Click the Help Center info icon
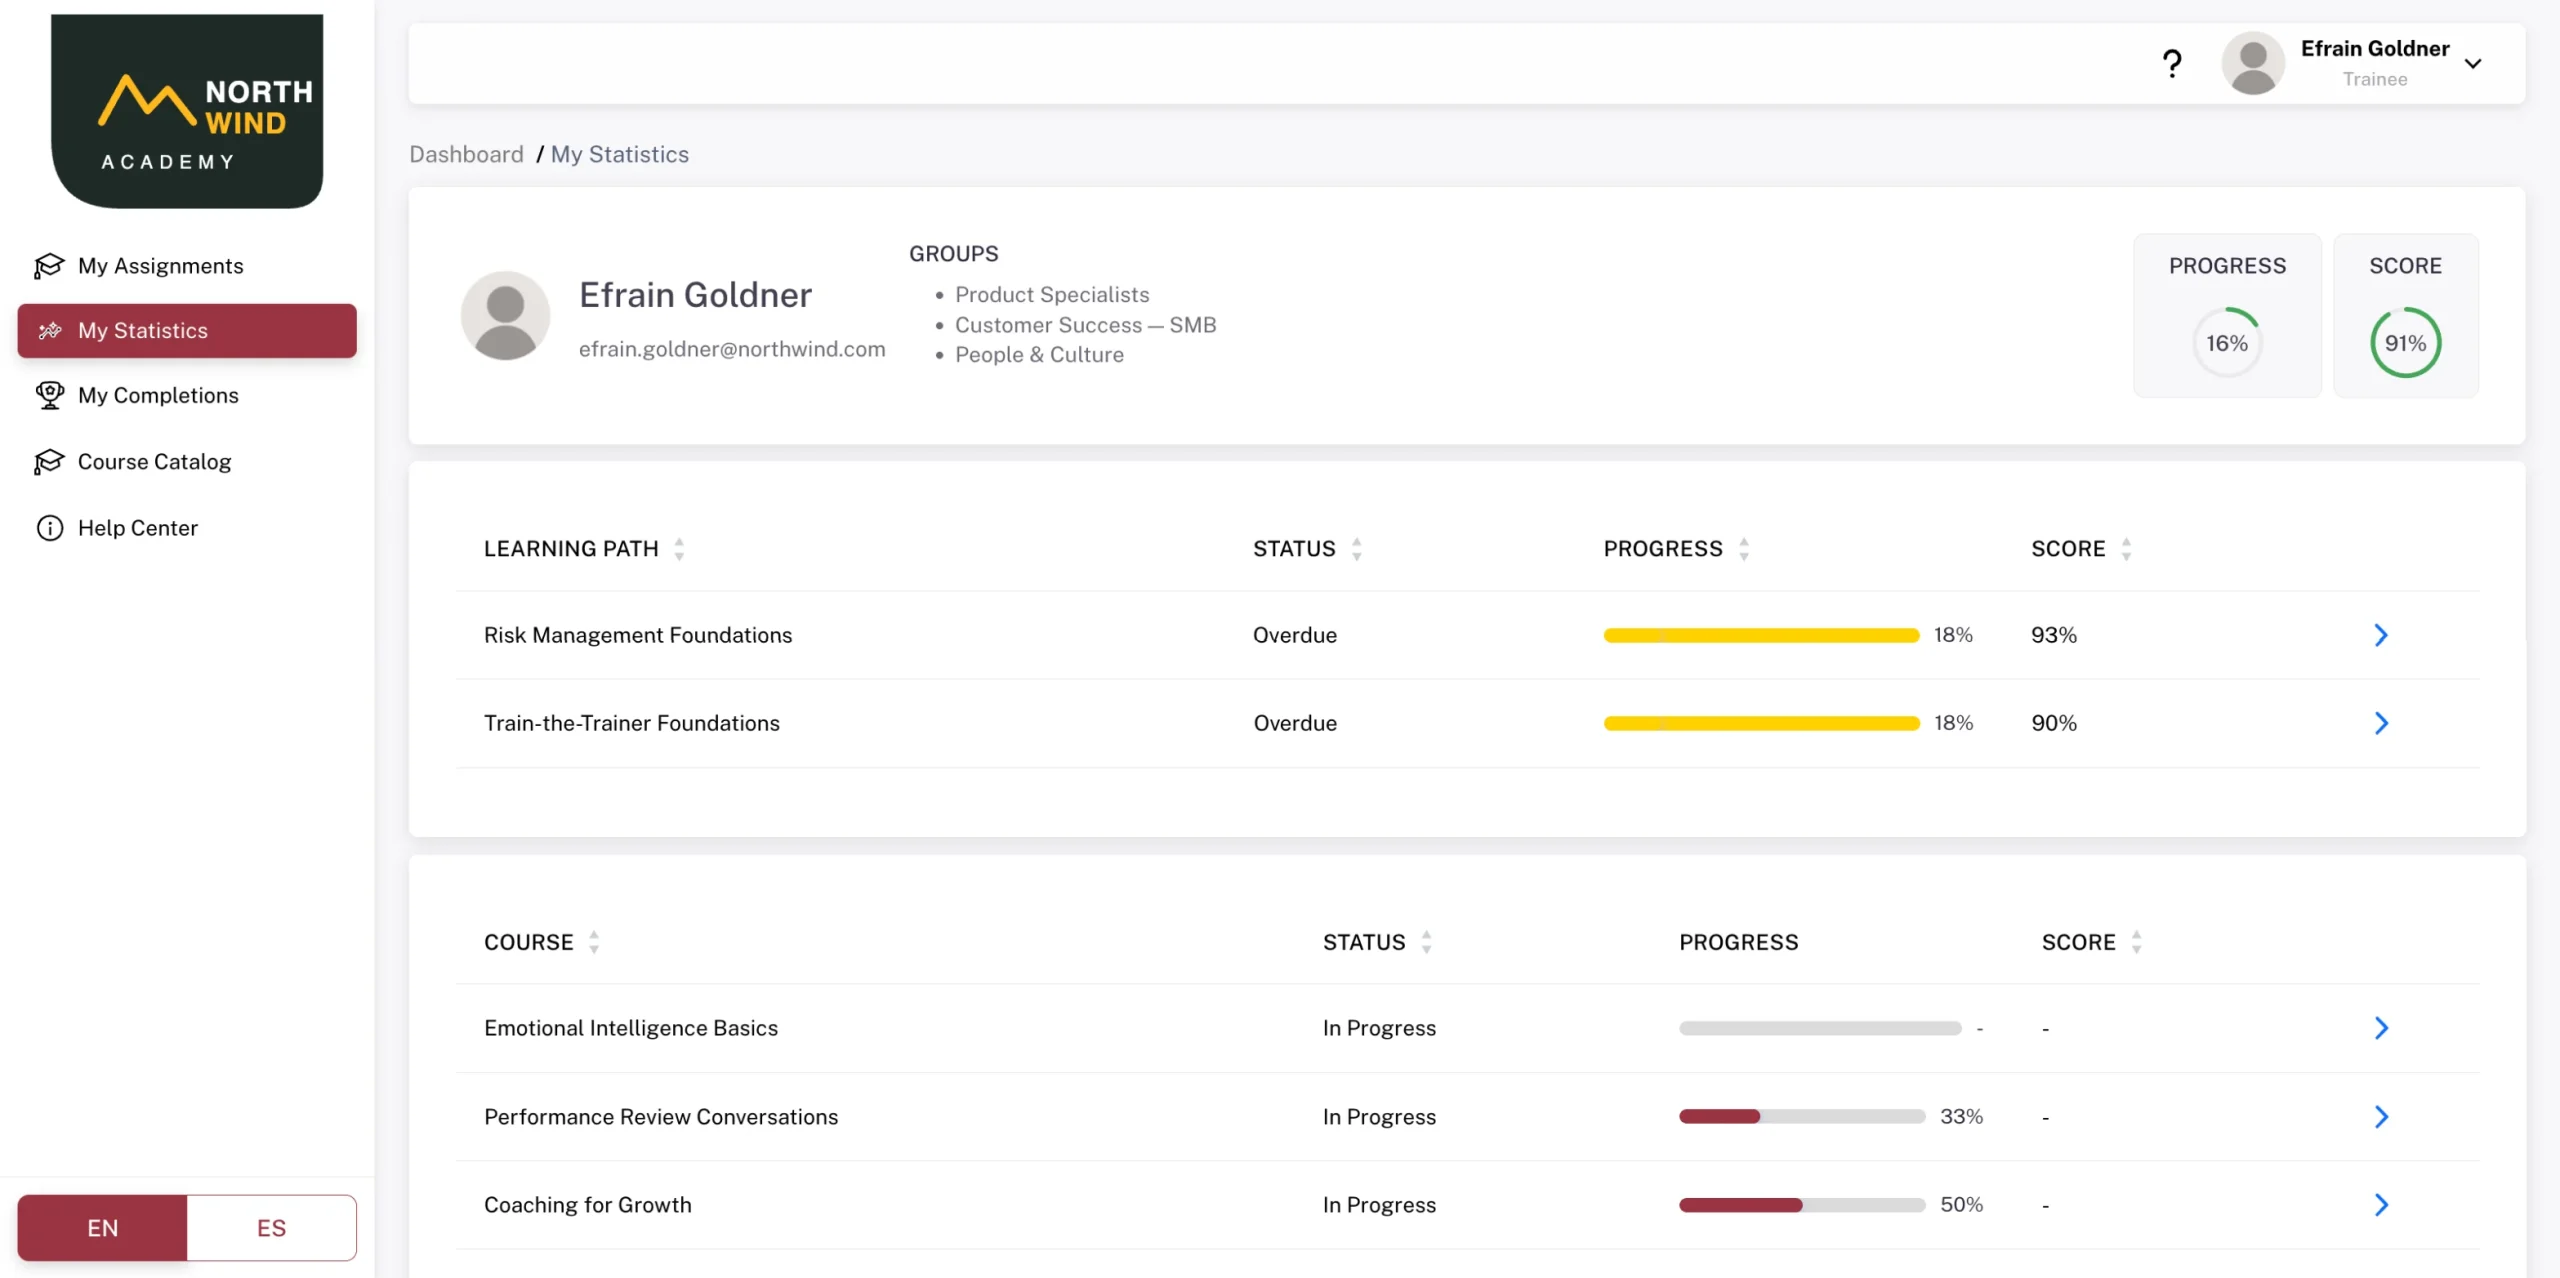This screenshot has height=1278, width=2560. point(49,528)
